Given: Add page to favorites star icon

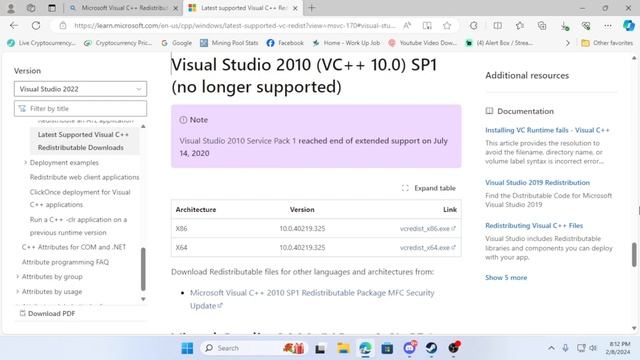Looking at the screenshot, I should [447, 26].
